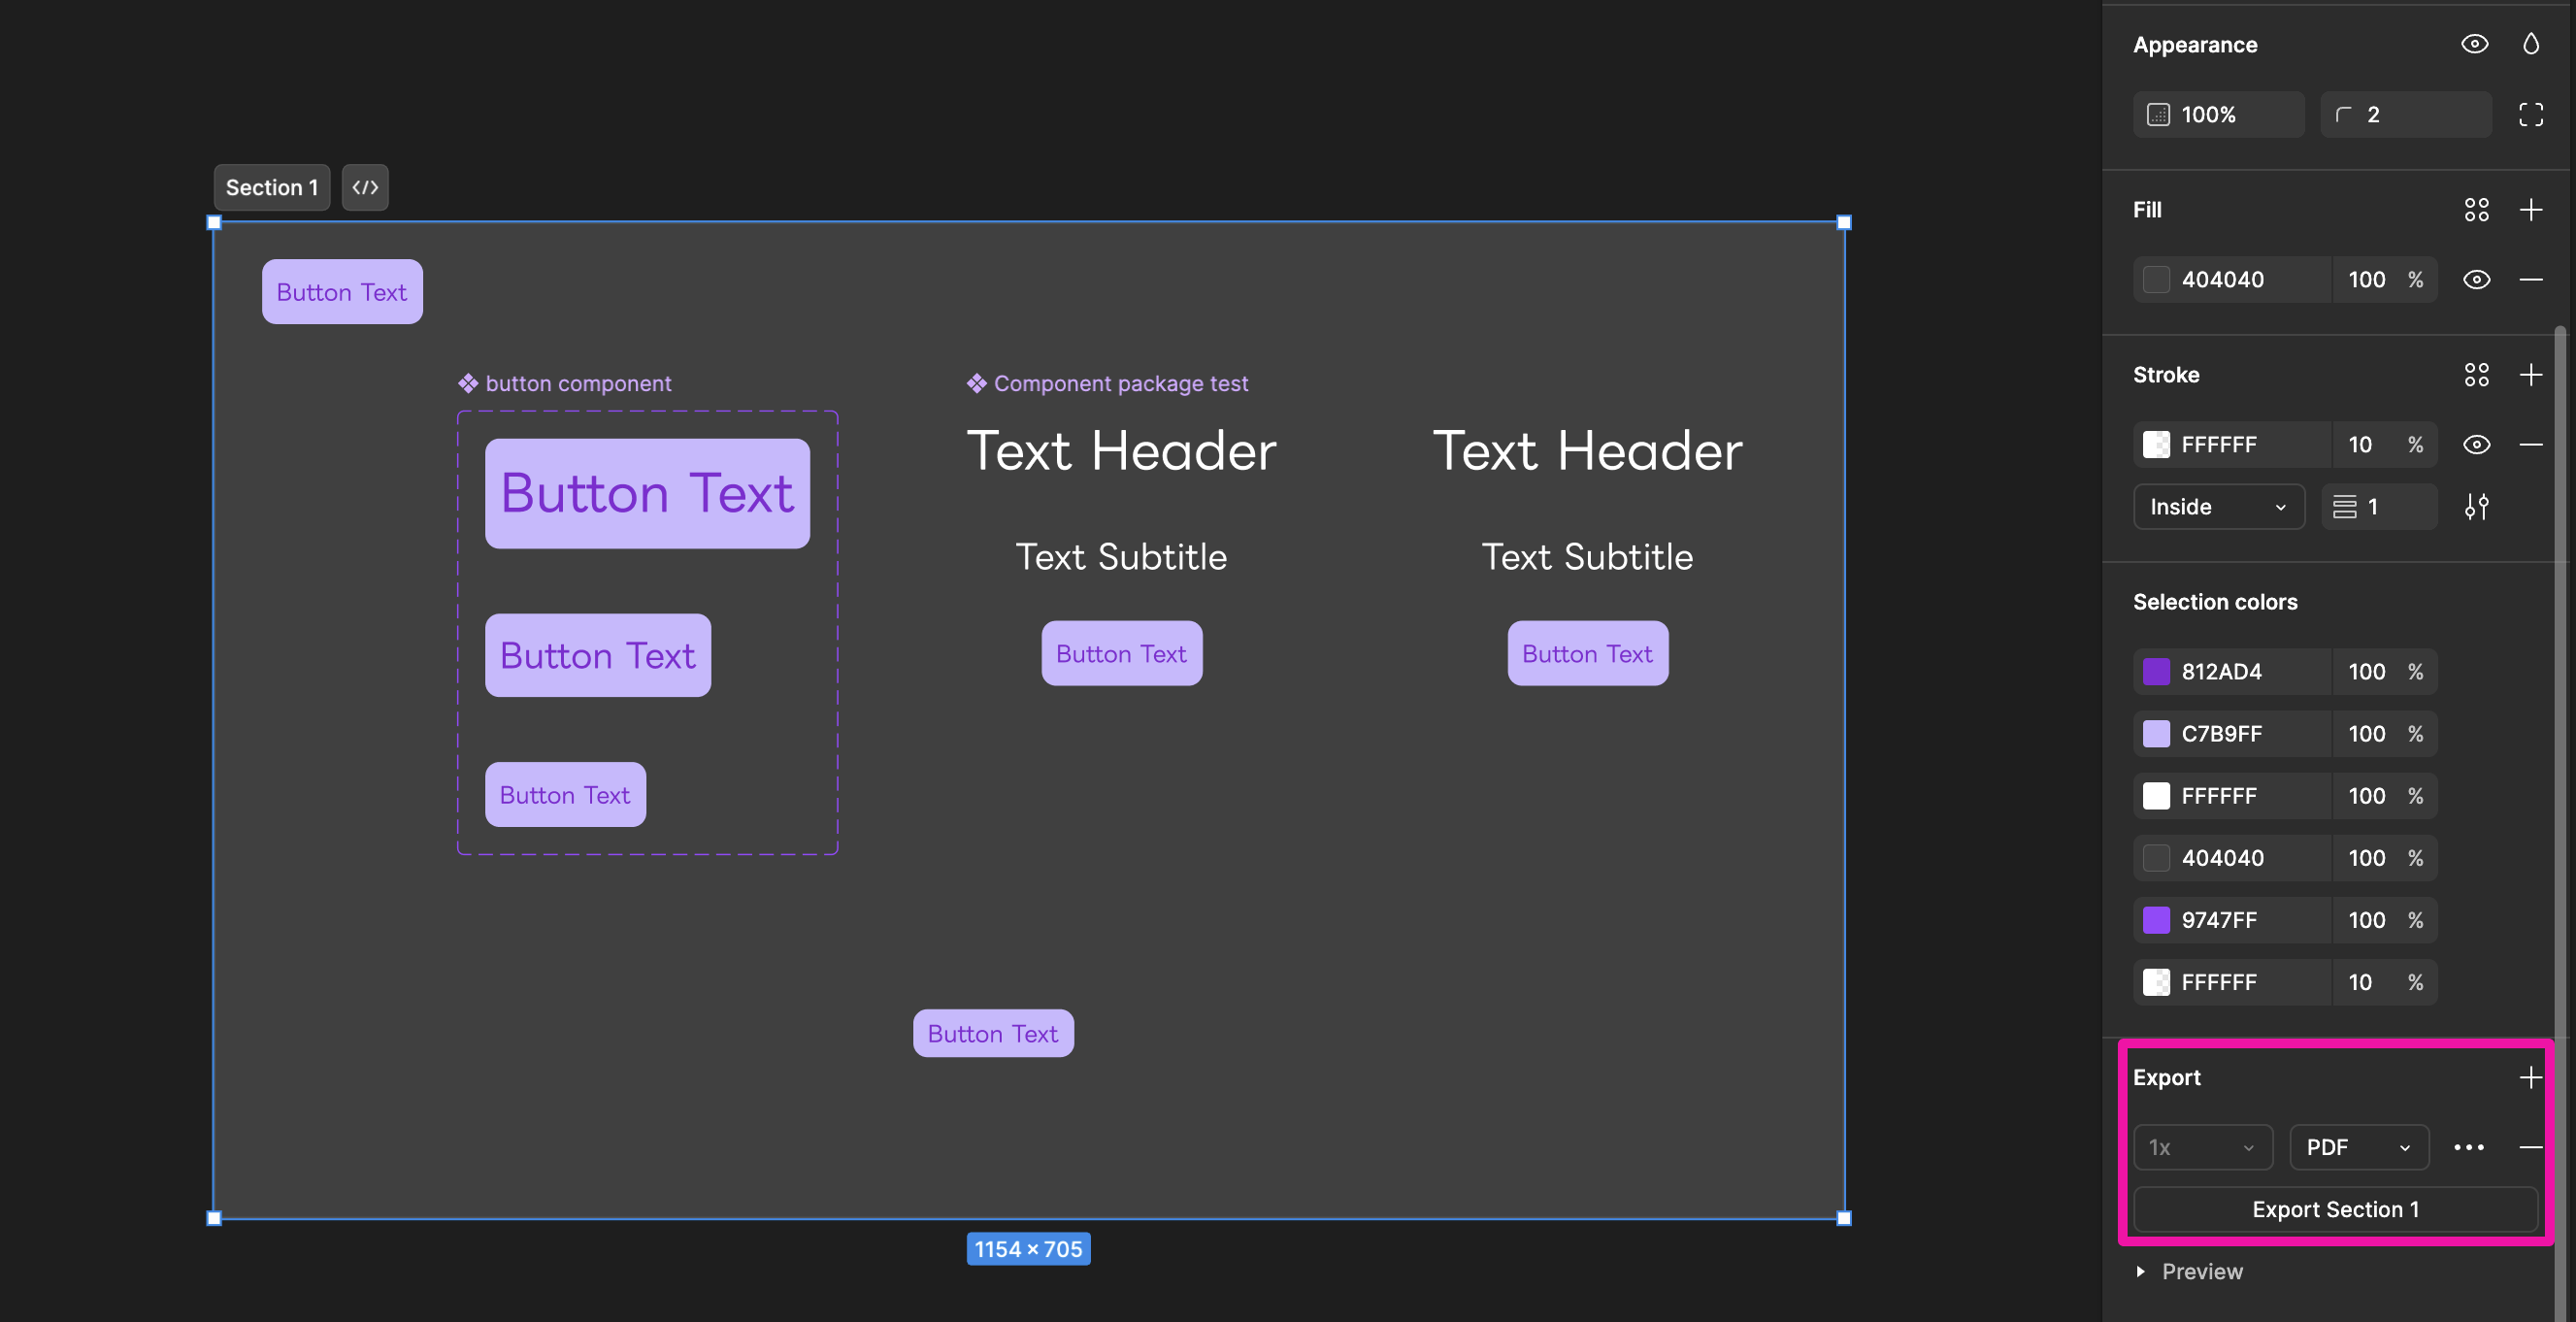Open Fill styles four-dot icon

(2476, 210)
